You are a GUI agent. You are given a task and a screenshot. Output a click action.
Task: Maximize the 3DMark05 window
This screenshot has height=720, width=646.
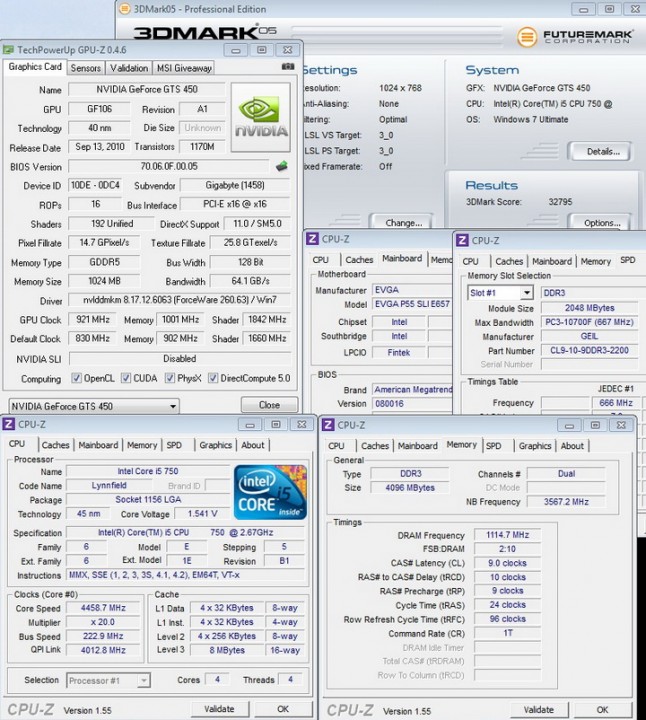tap(609, 9)
